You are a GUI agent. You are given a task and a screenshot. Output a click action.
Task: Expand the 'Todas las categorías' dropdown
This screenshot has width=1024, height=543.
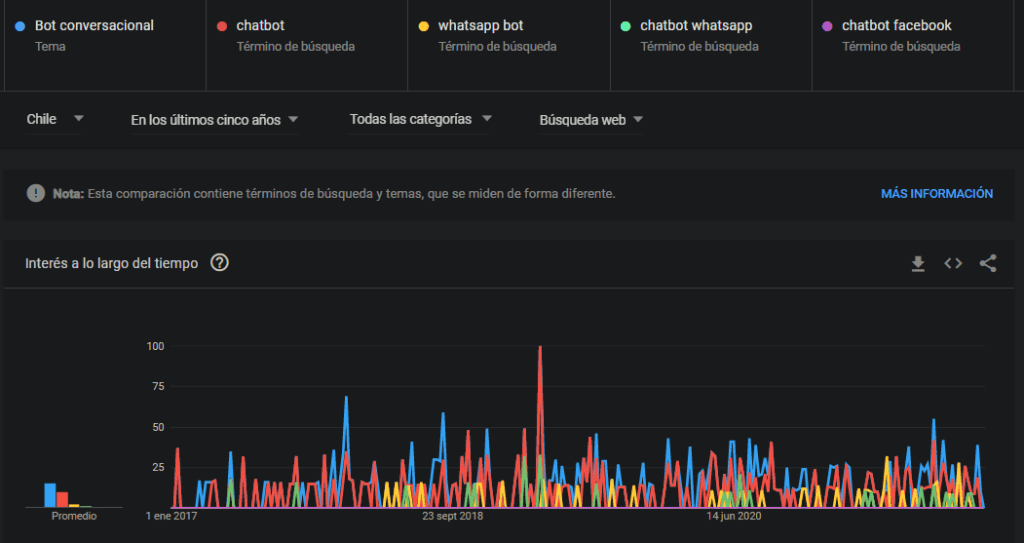click(x=420, y=120)
